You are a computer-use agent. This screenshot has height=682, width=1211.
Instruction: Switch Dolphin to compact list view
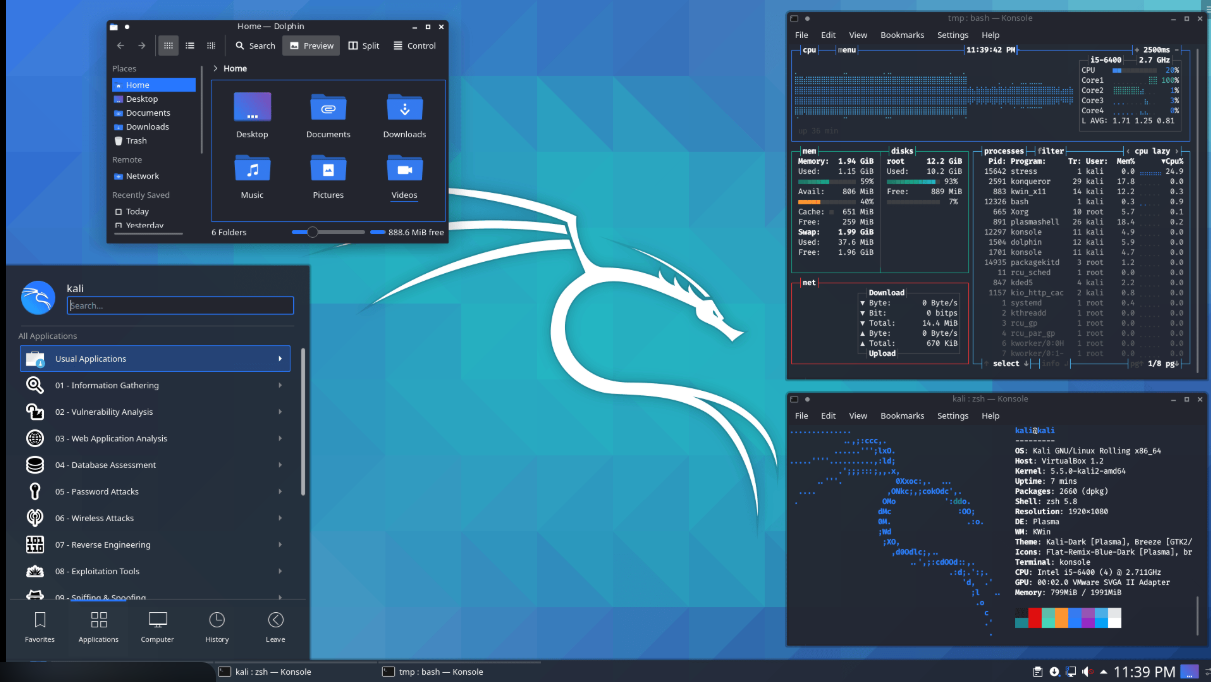pyautogui.click(x=189, y=46)
